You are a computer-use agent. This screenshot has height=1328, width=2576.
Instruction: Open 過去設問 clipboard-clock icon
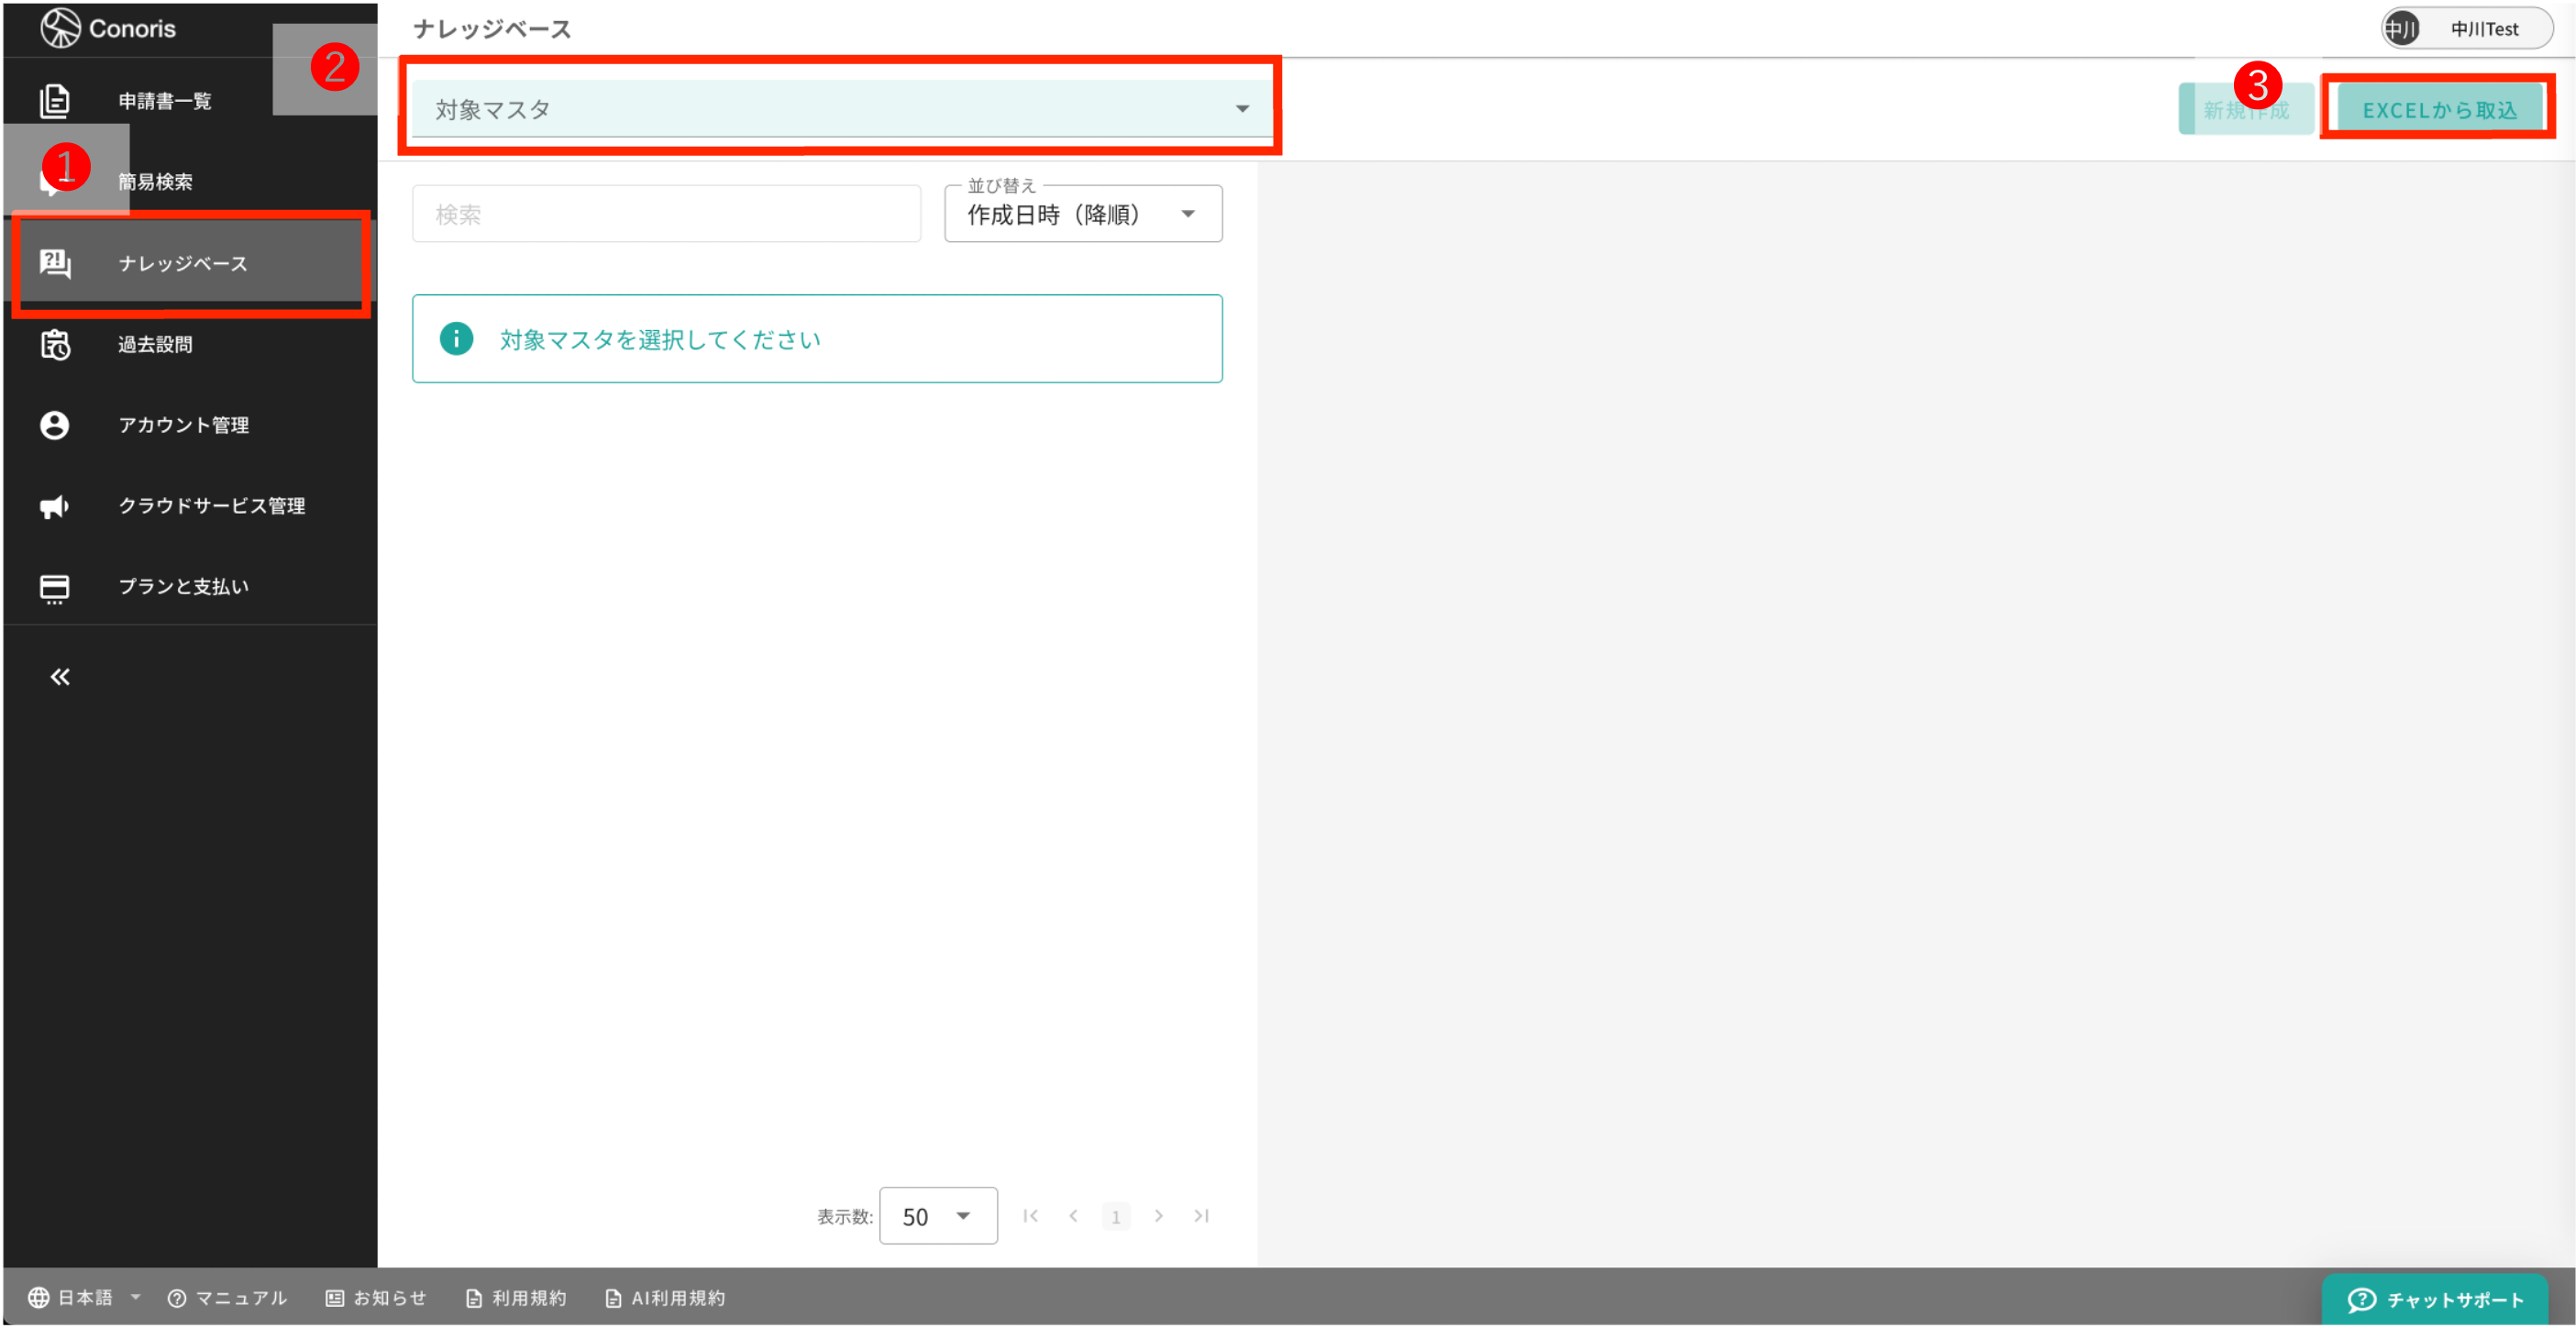click(x=54, y=344)
